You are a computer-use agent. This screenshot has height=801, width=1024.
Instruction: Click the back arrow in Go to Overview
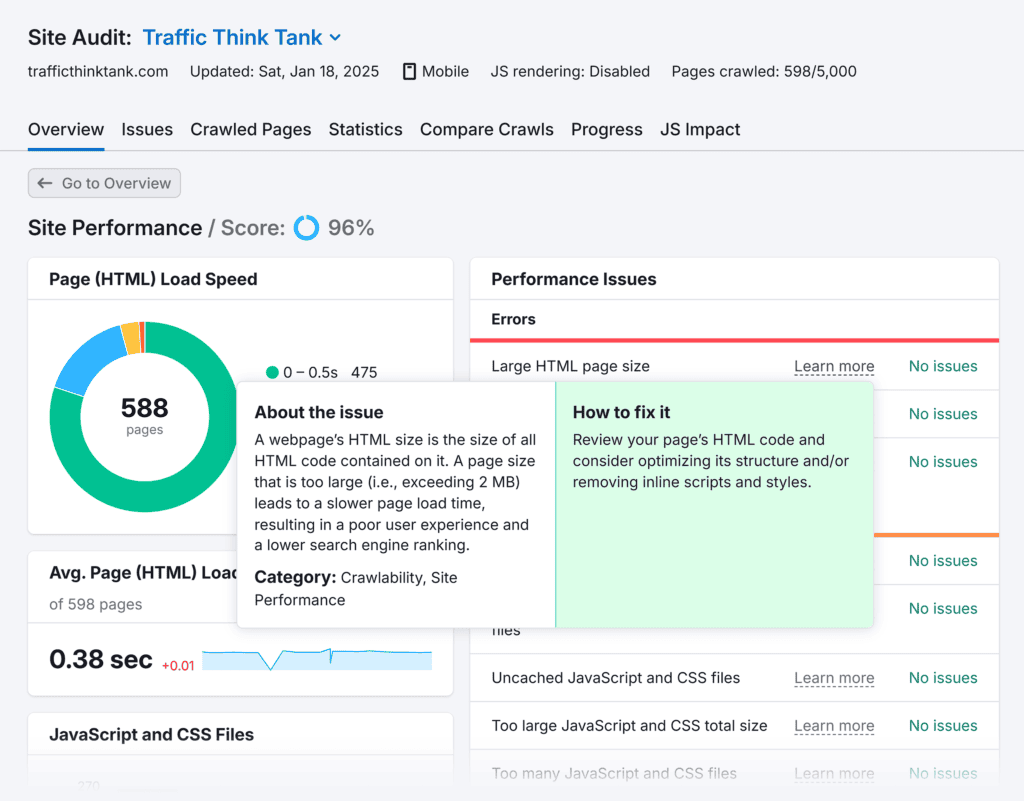tap(45, 183)
